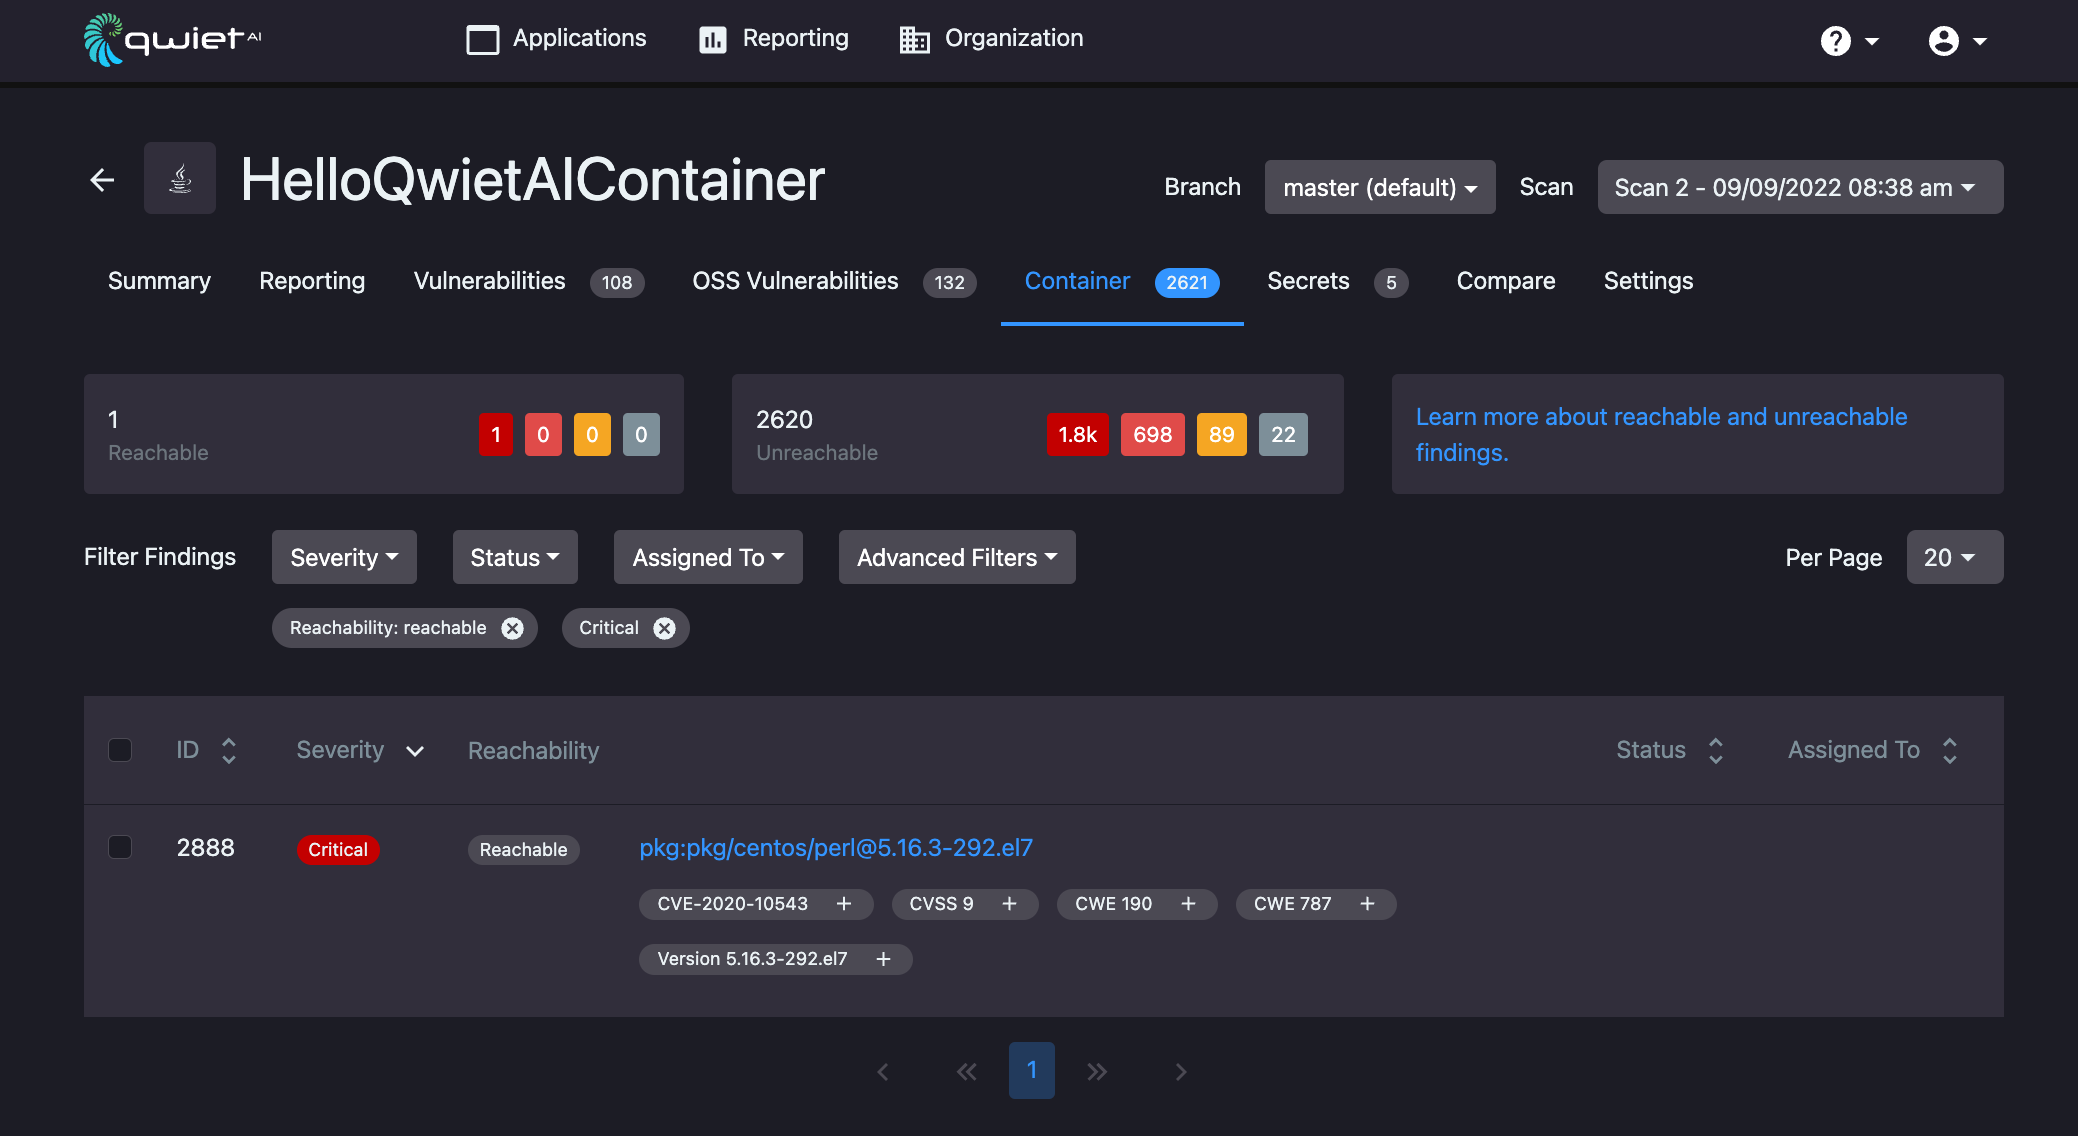Open the Scan 2 selector dropdown

pos(1800,187)
